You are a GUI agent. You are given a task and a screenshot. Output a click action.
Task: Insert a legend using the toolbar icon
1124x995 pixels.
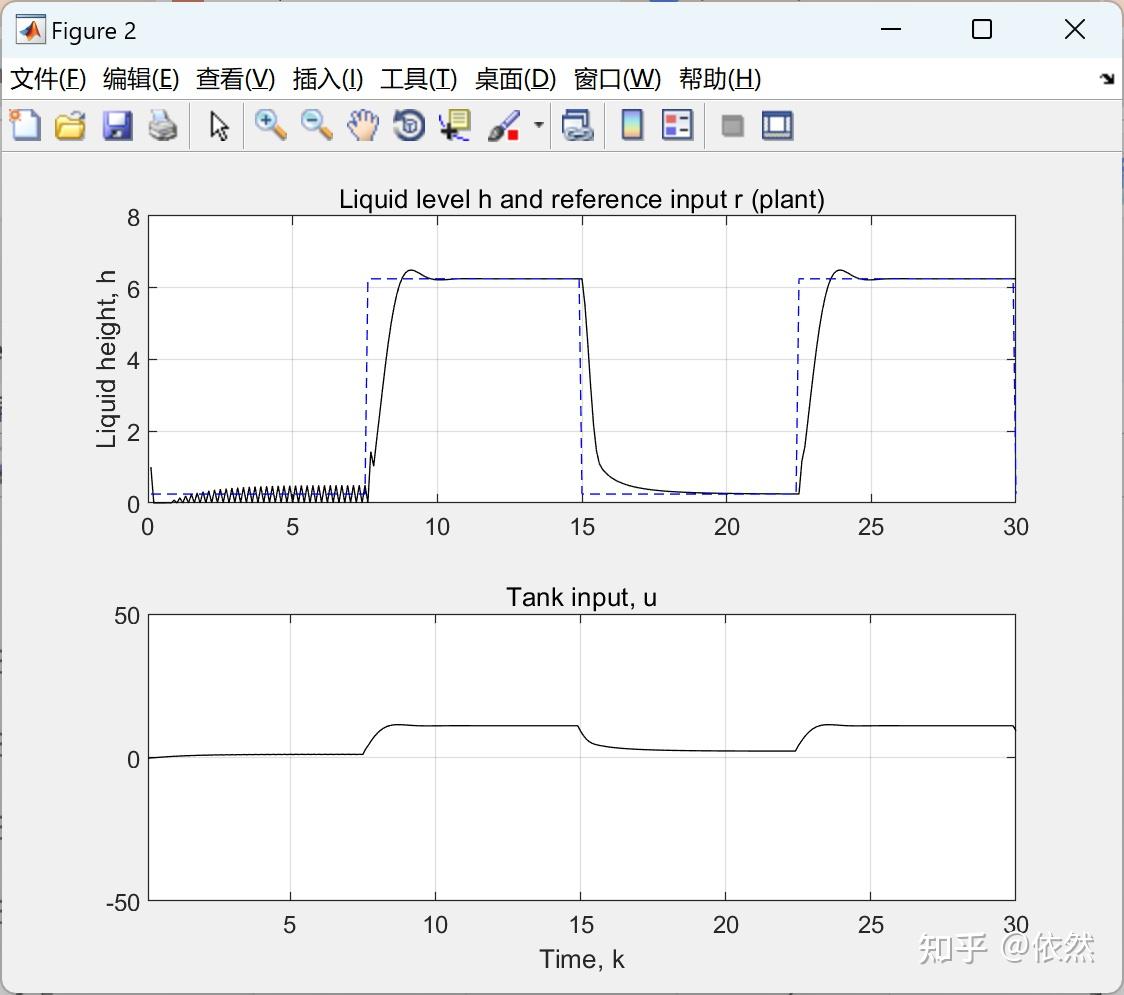coord(677,125)
